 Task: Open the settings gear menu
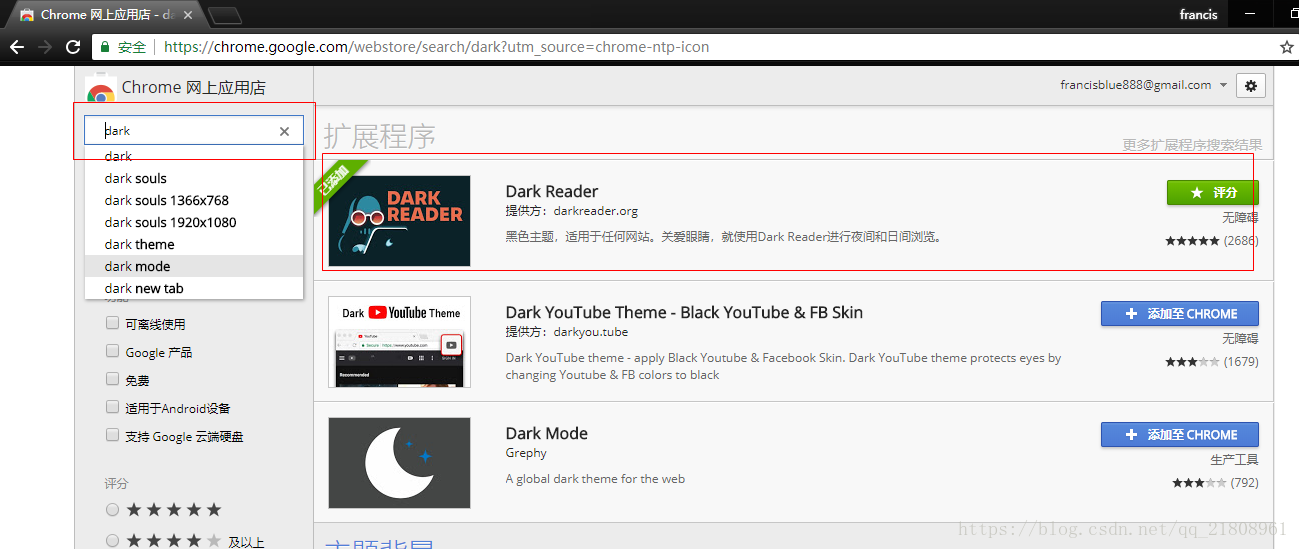pos(1250,86)
